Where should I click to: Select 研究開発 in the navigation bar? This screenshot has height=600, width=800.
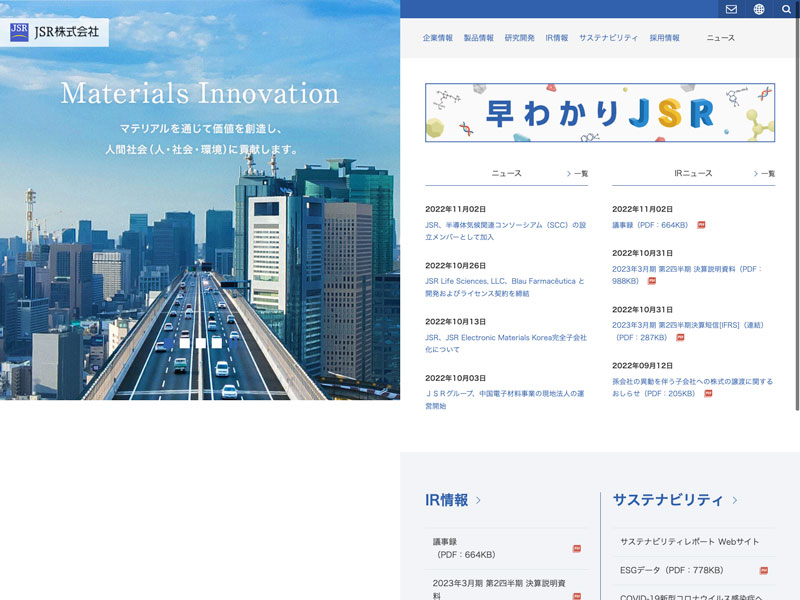[x=519, y=38]
